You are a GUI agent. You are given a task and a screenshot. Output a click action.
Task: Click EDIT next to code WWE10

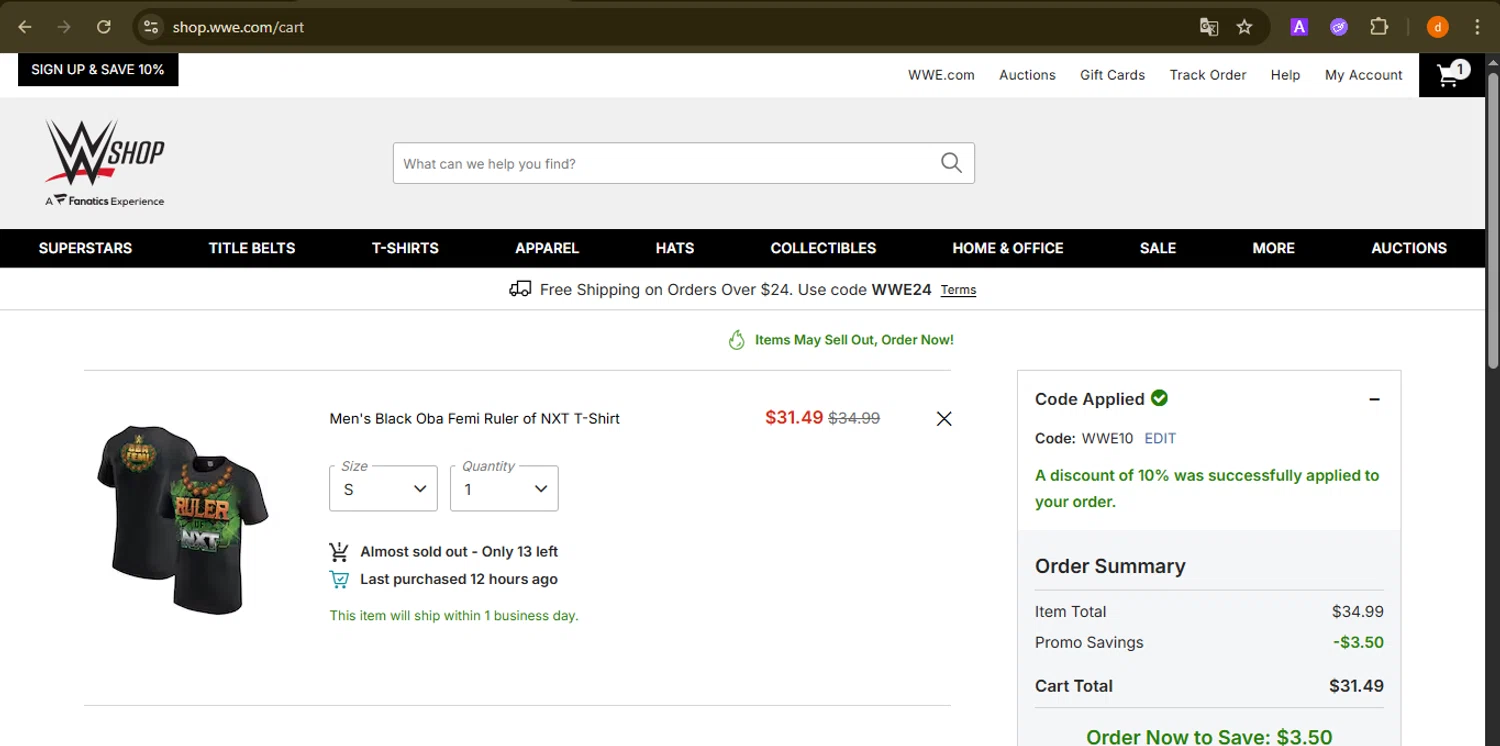pos(1160,438)
